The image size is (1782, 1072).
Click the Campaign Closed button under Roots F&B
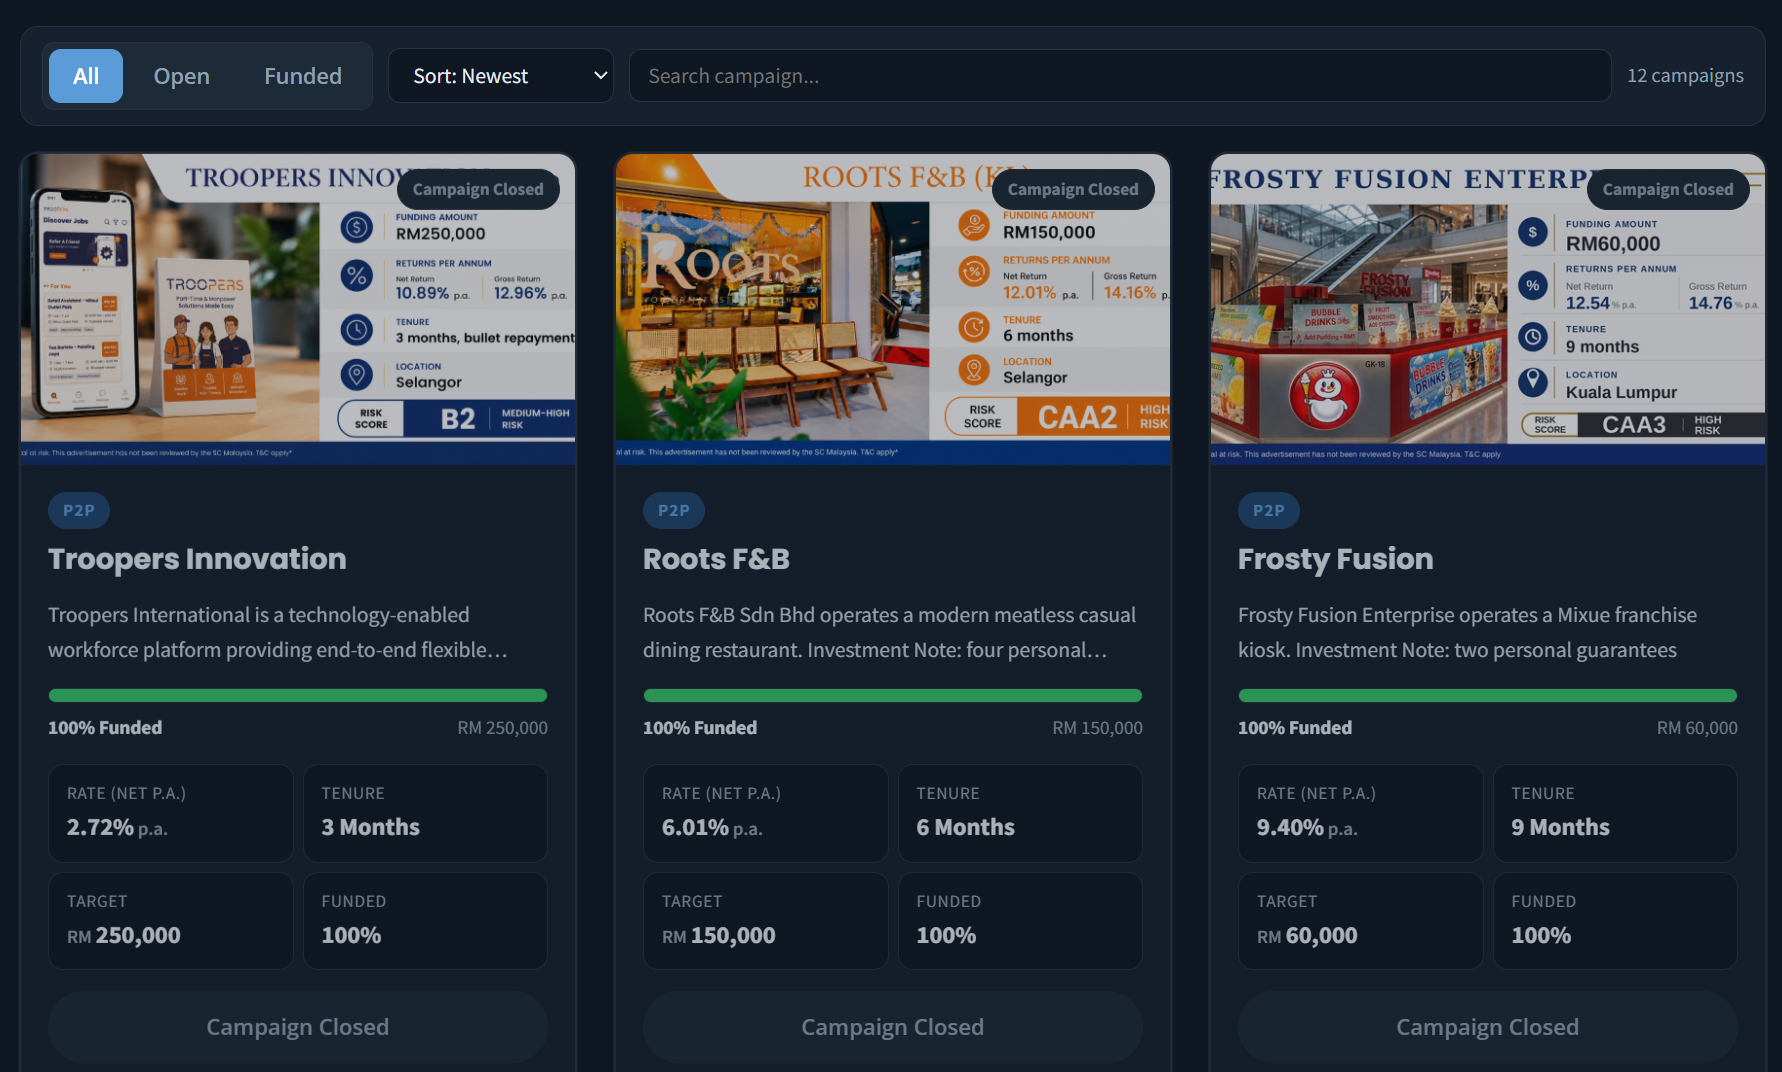click(893, 1027)
